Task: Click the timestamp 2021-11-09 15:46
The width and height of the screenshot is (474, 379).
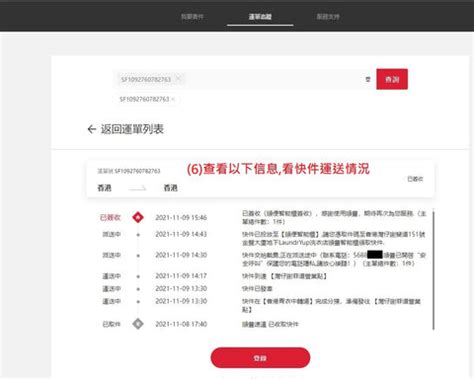Action: pos(181,218)
